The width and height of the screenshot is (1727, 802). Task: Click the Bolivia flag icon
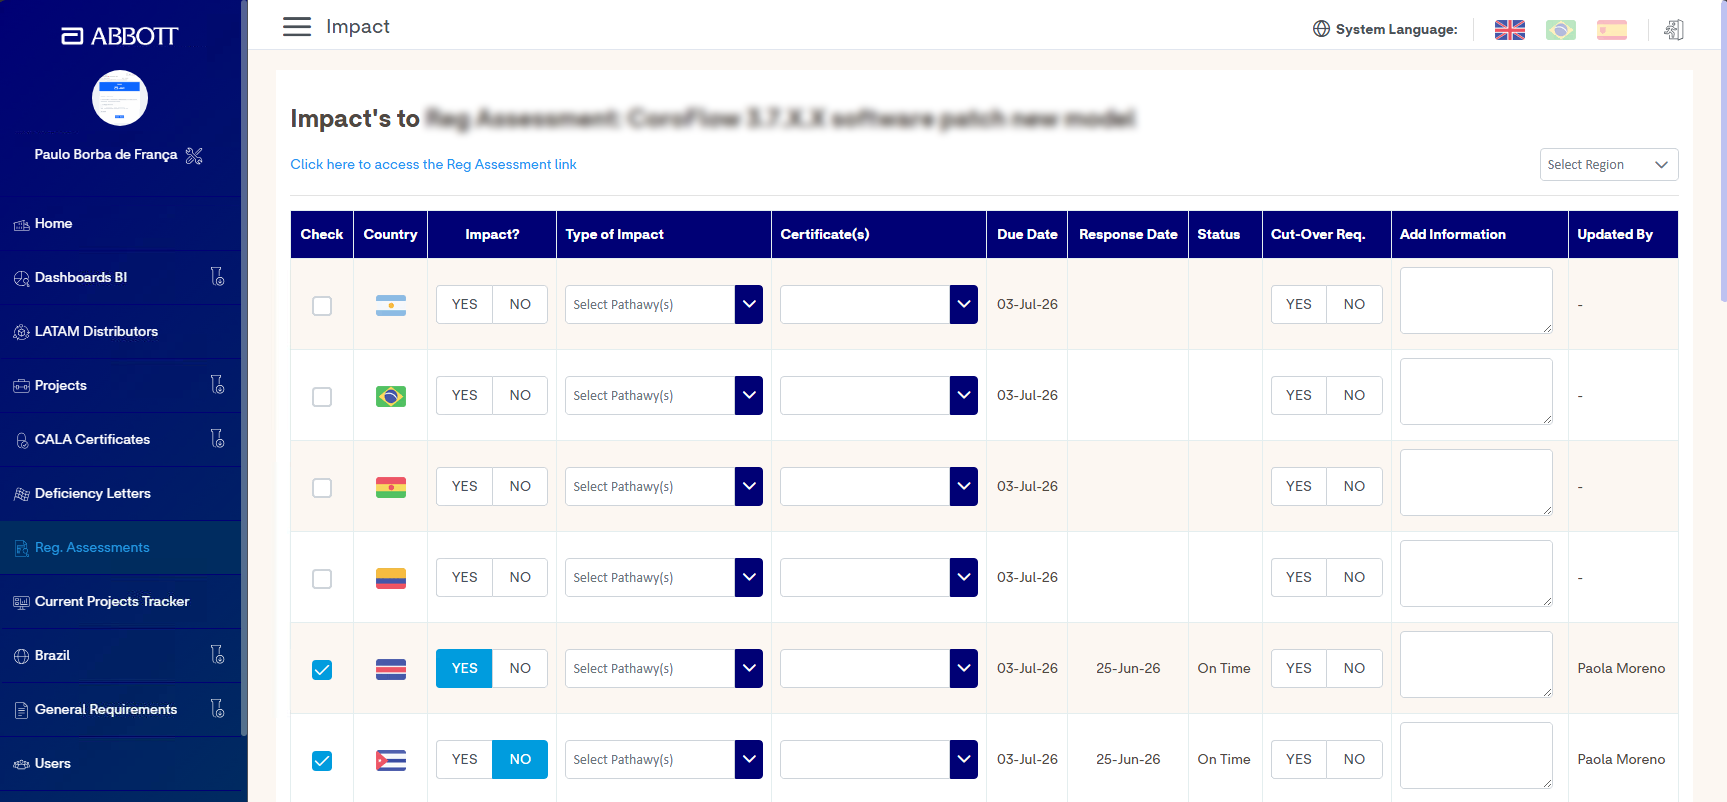pos(390,487)
